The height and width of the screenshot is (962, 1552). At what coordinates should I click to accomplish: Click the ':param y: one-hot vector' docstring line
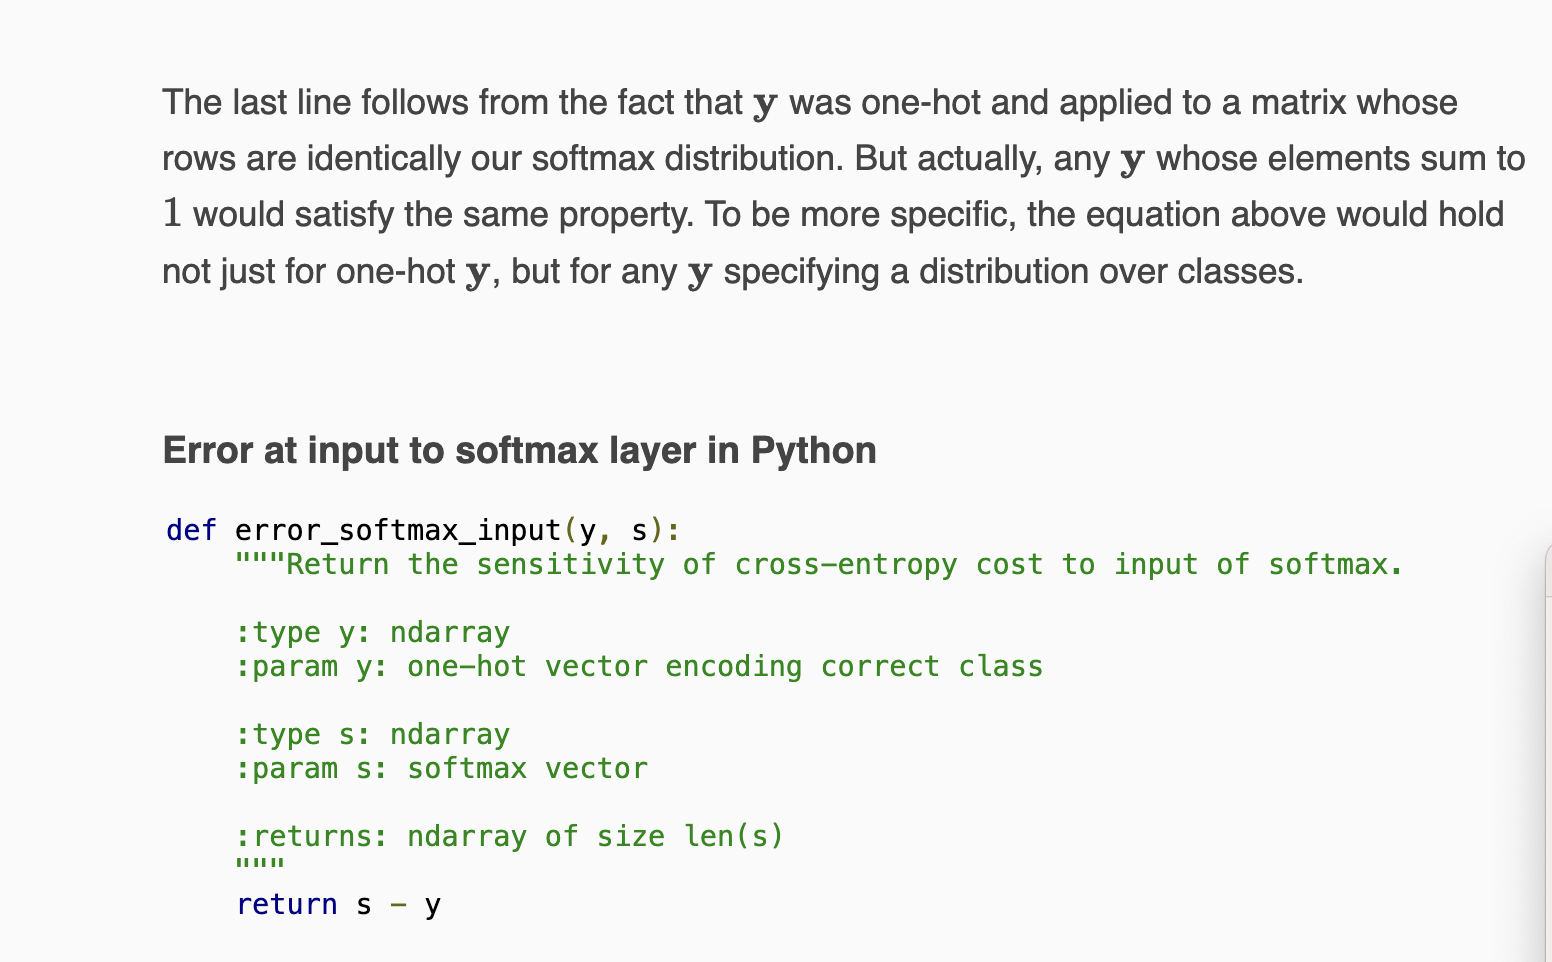pos(639,667)
